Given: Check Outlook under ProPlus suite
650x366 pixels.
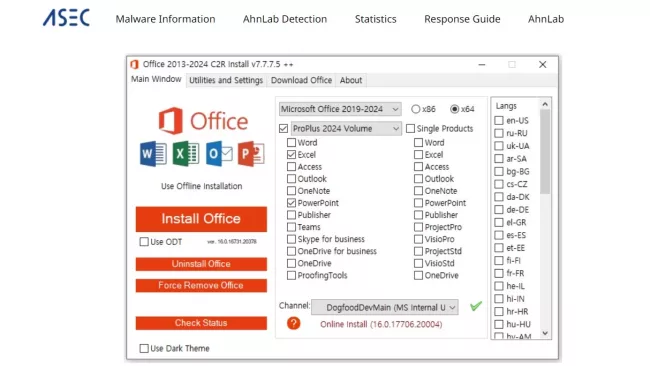Looking at the screenshot, I should tap(291, 179).
